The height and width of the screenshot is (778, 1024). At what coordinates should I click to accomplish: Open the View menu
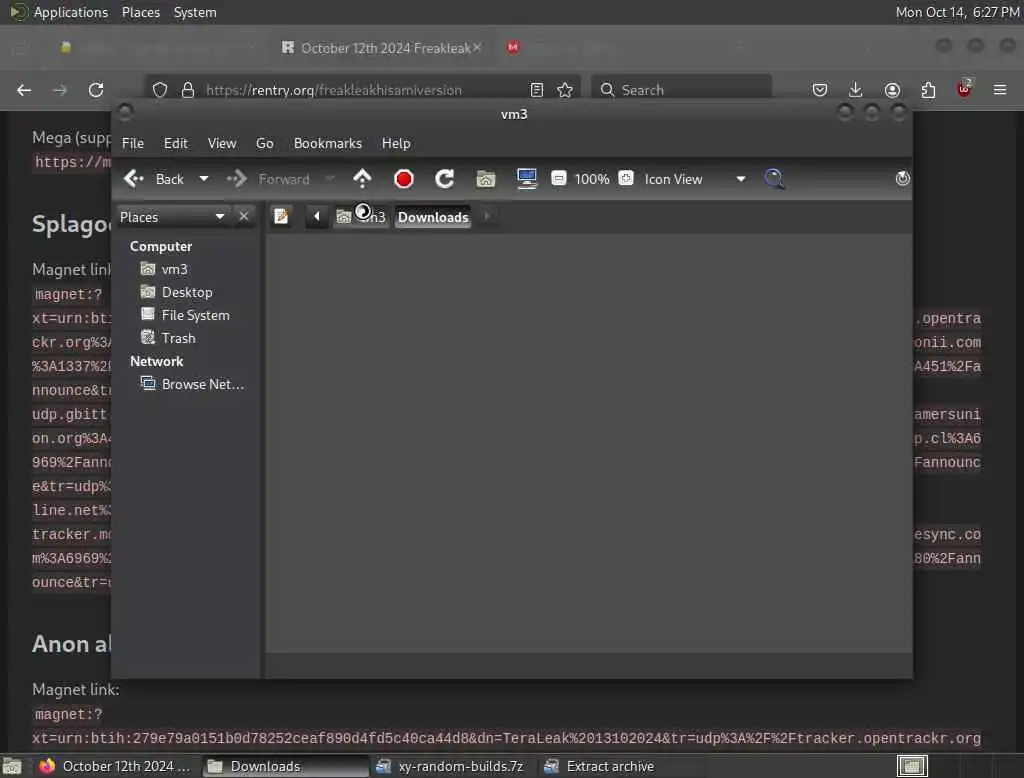222,143
